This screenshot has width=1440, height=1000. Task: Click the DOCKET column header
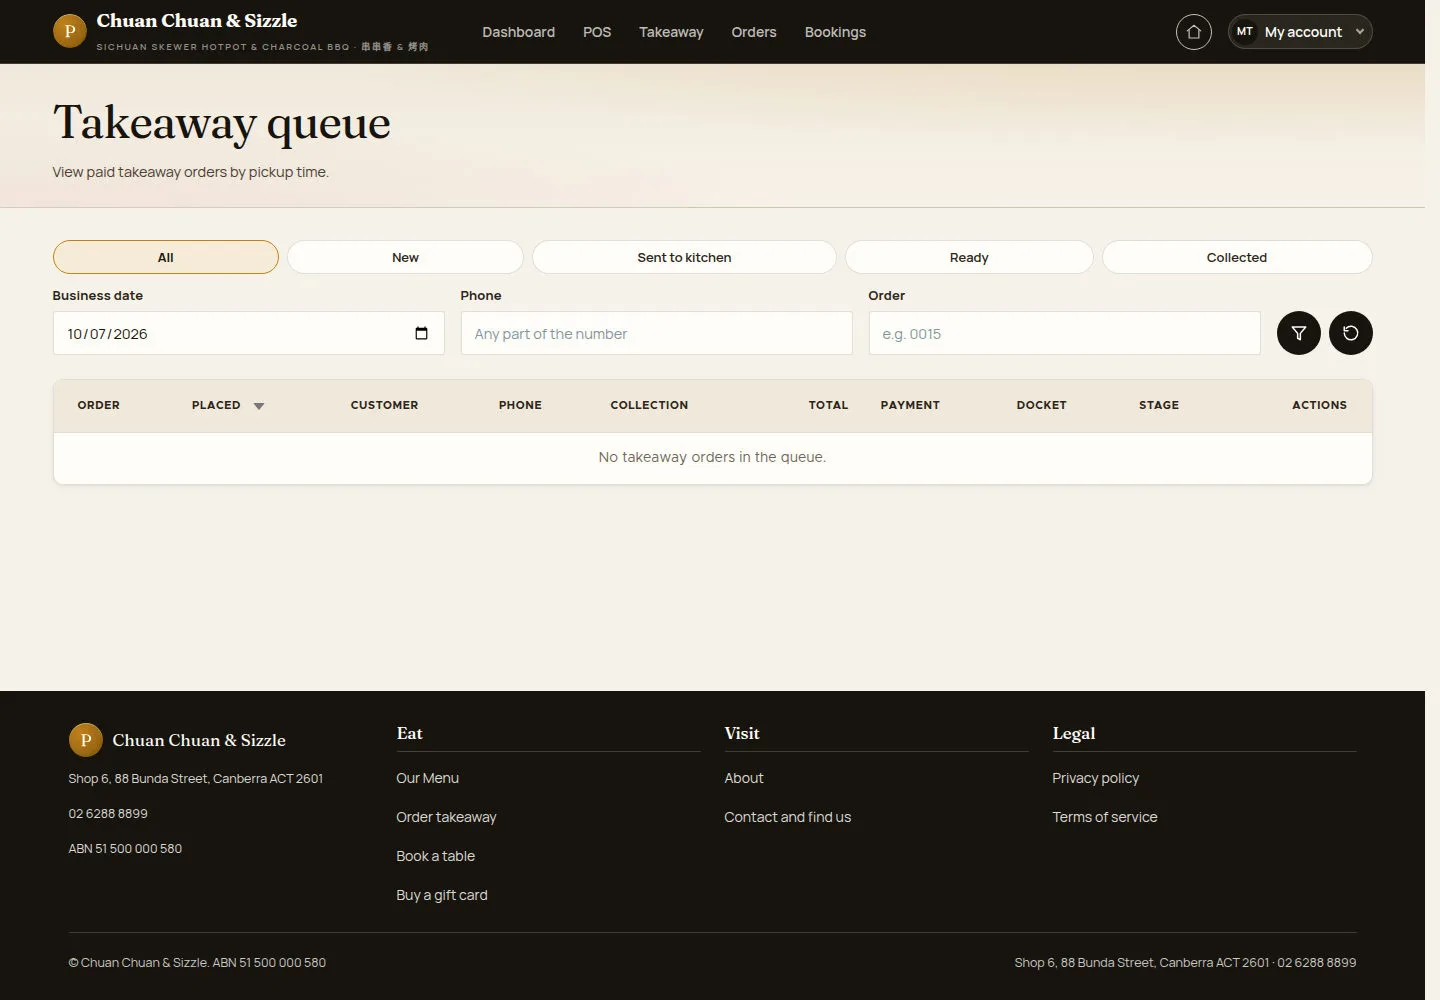(1041, 405)
